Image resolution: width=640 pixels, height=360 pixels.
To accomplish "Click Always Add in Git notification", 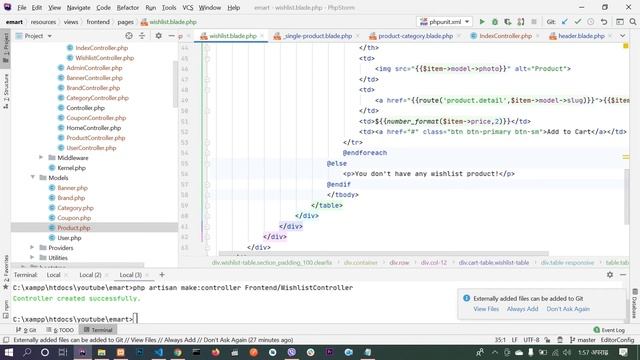I will [522, 309].
